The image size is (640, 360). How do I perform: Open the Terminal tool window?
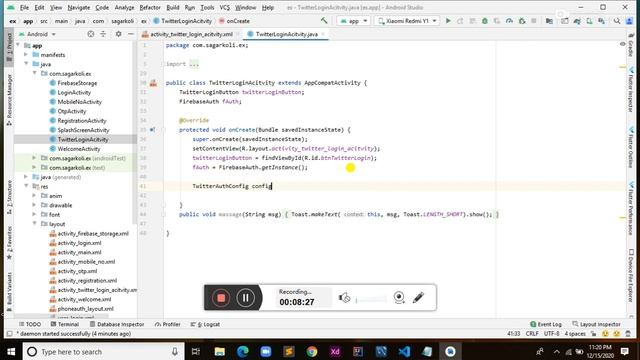pyautogui.click(x=64, y=324)
